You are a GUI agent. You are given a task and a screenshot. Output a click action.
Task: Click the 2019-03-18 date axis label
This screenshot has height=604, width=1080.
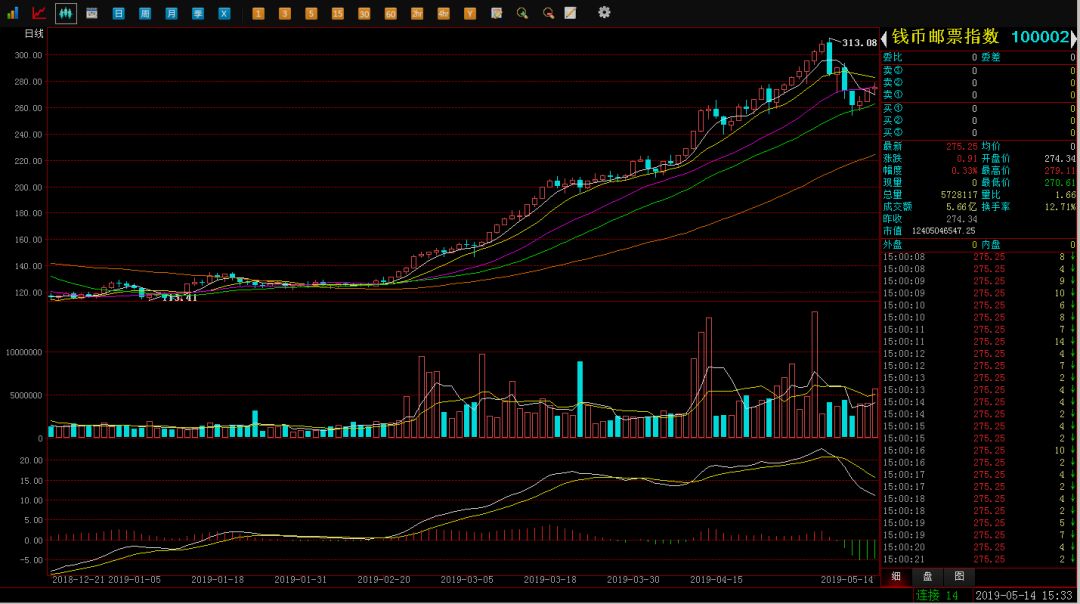pyautogui.click(x=550, y=580)
